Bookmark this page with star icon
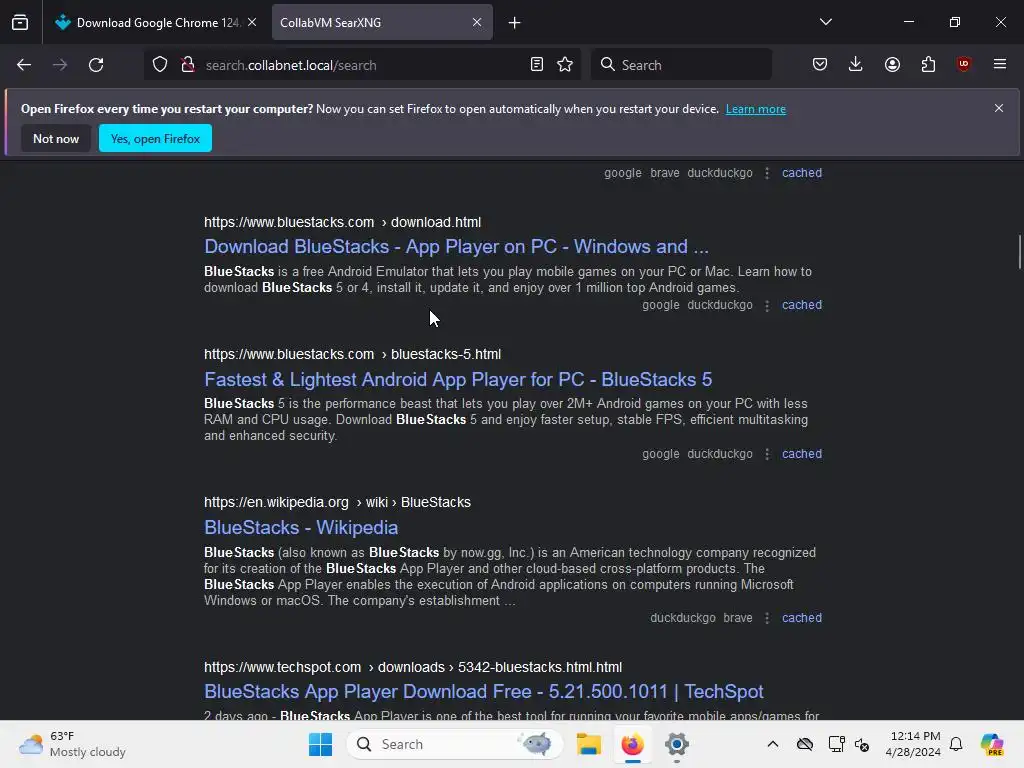Screen dimensions: 1024x768 coord(565,65)
